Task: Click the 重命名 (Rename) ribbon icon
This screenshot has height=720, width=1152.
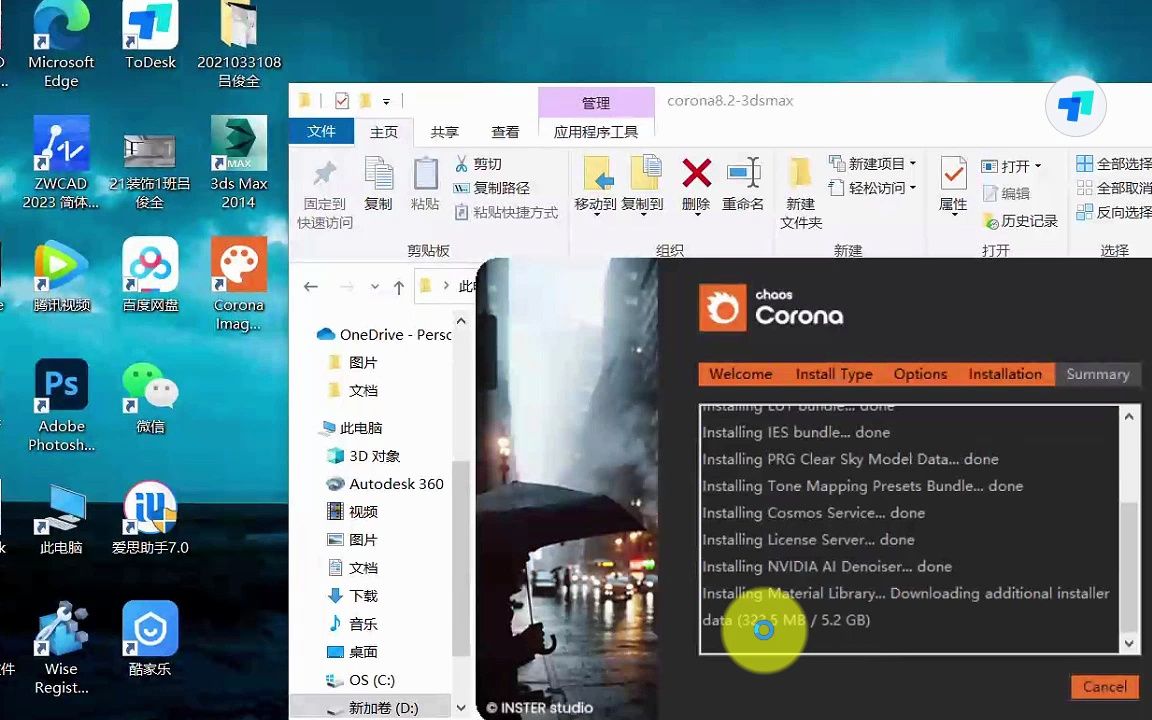Action: (x=743, y=185)
